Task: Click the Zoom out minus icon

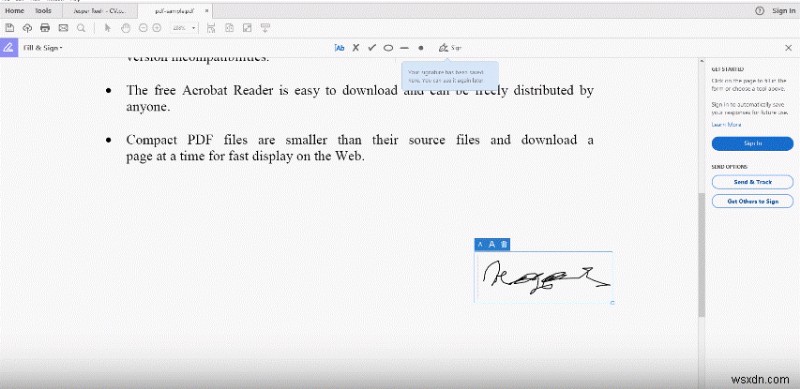Action: pyautogui.click(x=143, y=28)
